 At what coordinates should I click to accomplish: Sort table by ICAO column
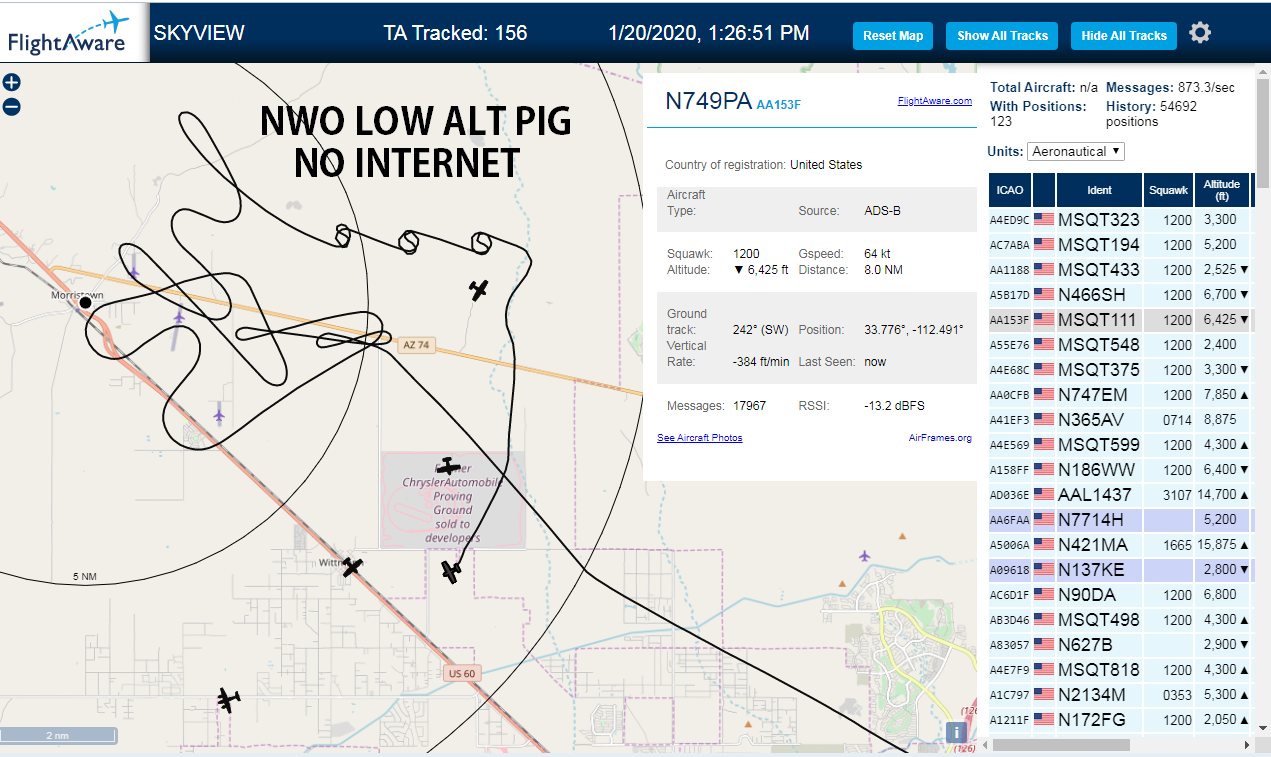tap(1010, 190)
